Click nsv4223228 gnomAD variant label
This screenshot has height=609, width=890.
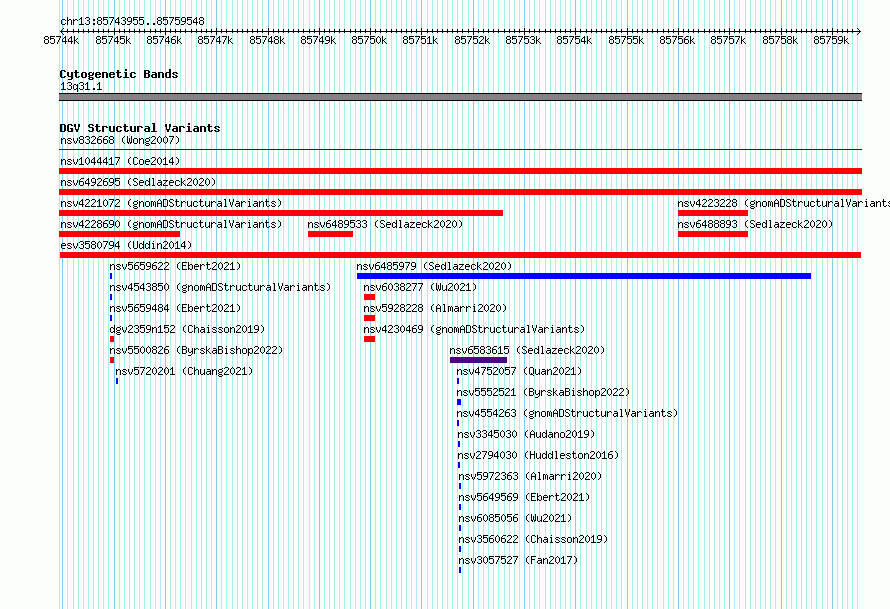[783, 203]
